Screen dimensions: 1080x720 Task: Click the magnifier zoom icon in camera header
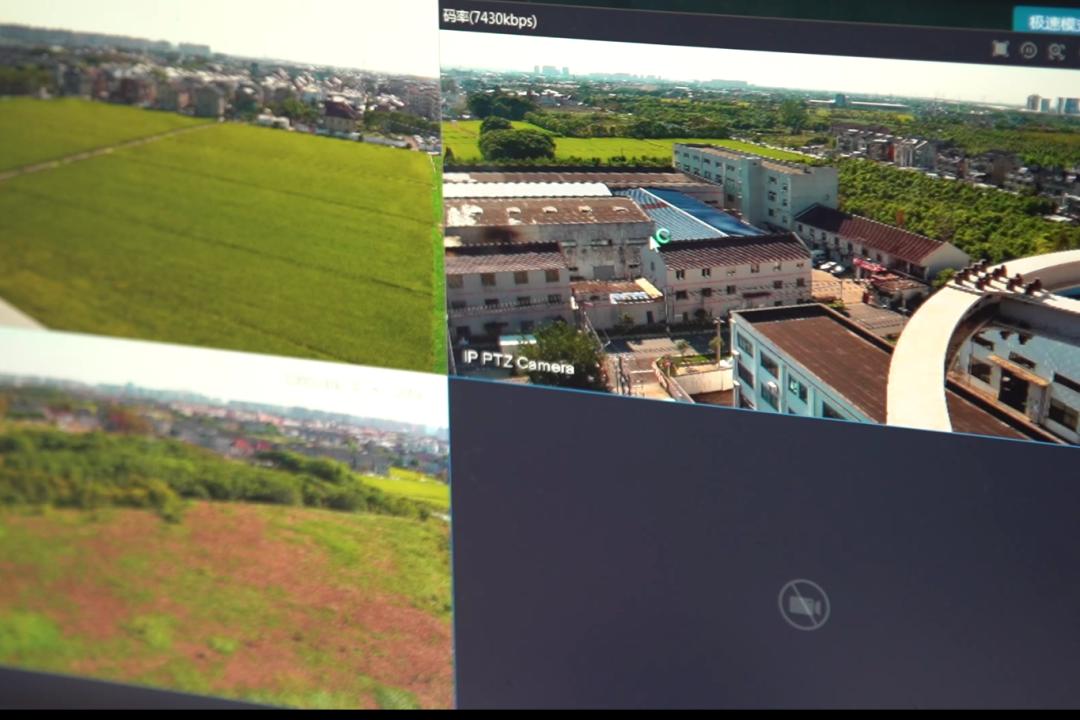tap(1056, 52)
